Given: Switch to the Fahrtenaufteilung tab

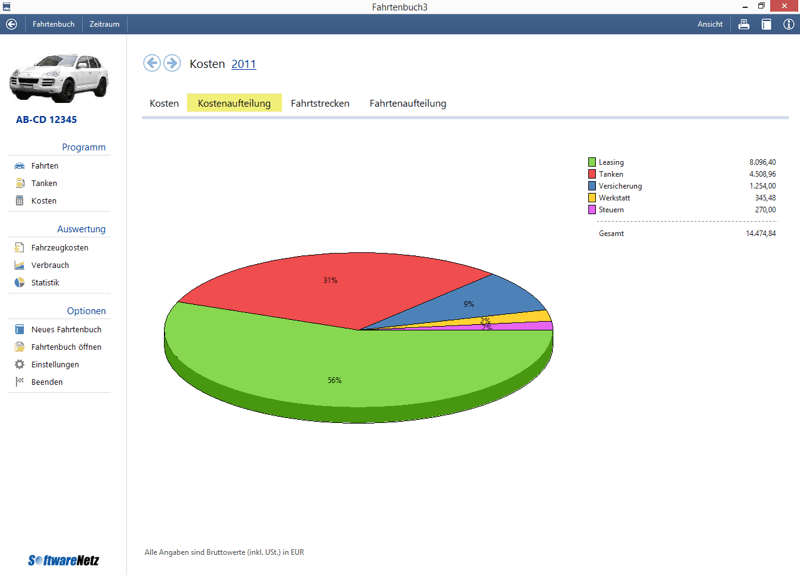Looking at the screenshot, I should click(407, 103).
